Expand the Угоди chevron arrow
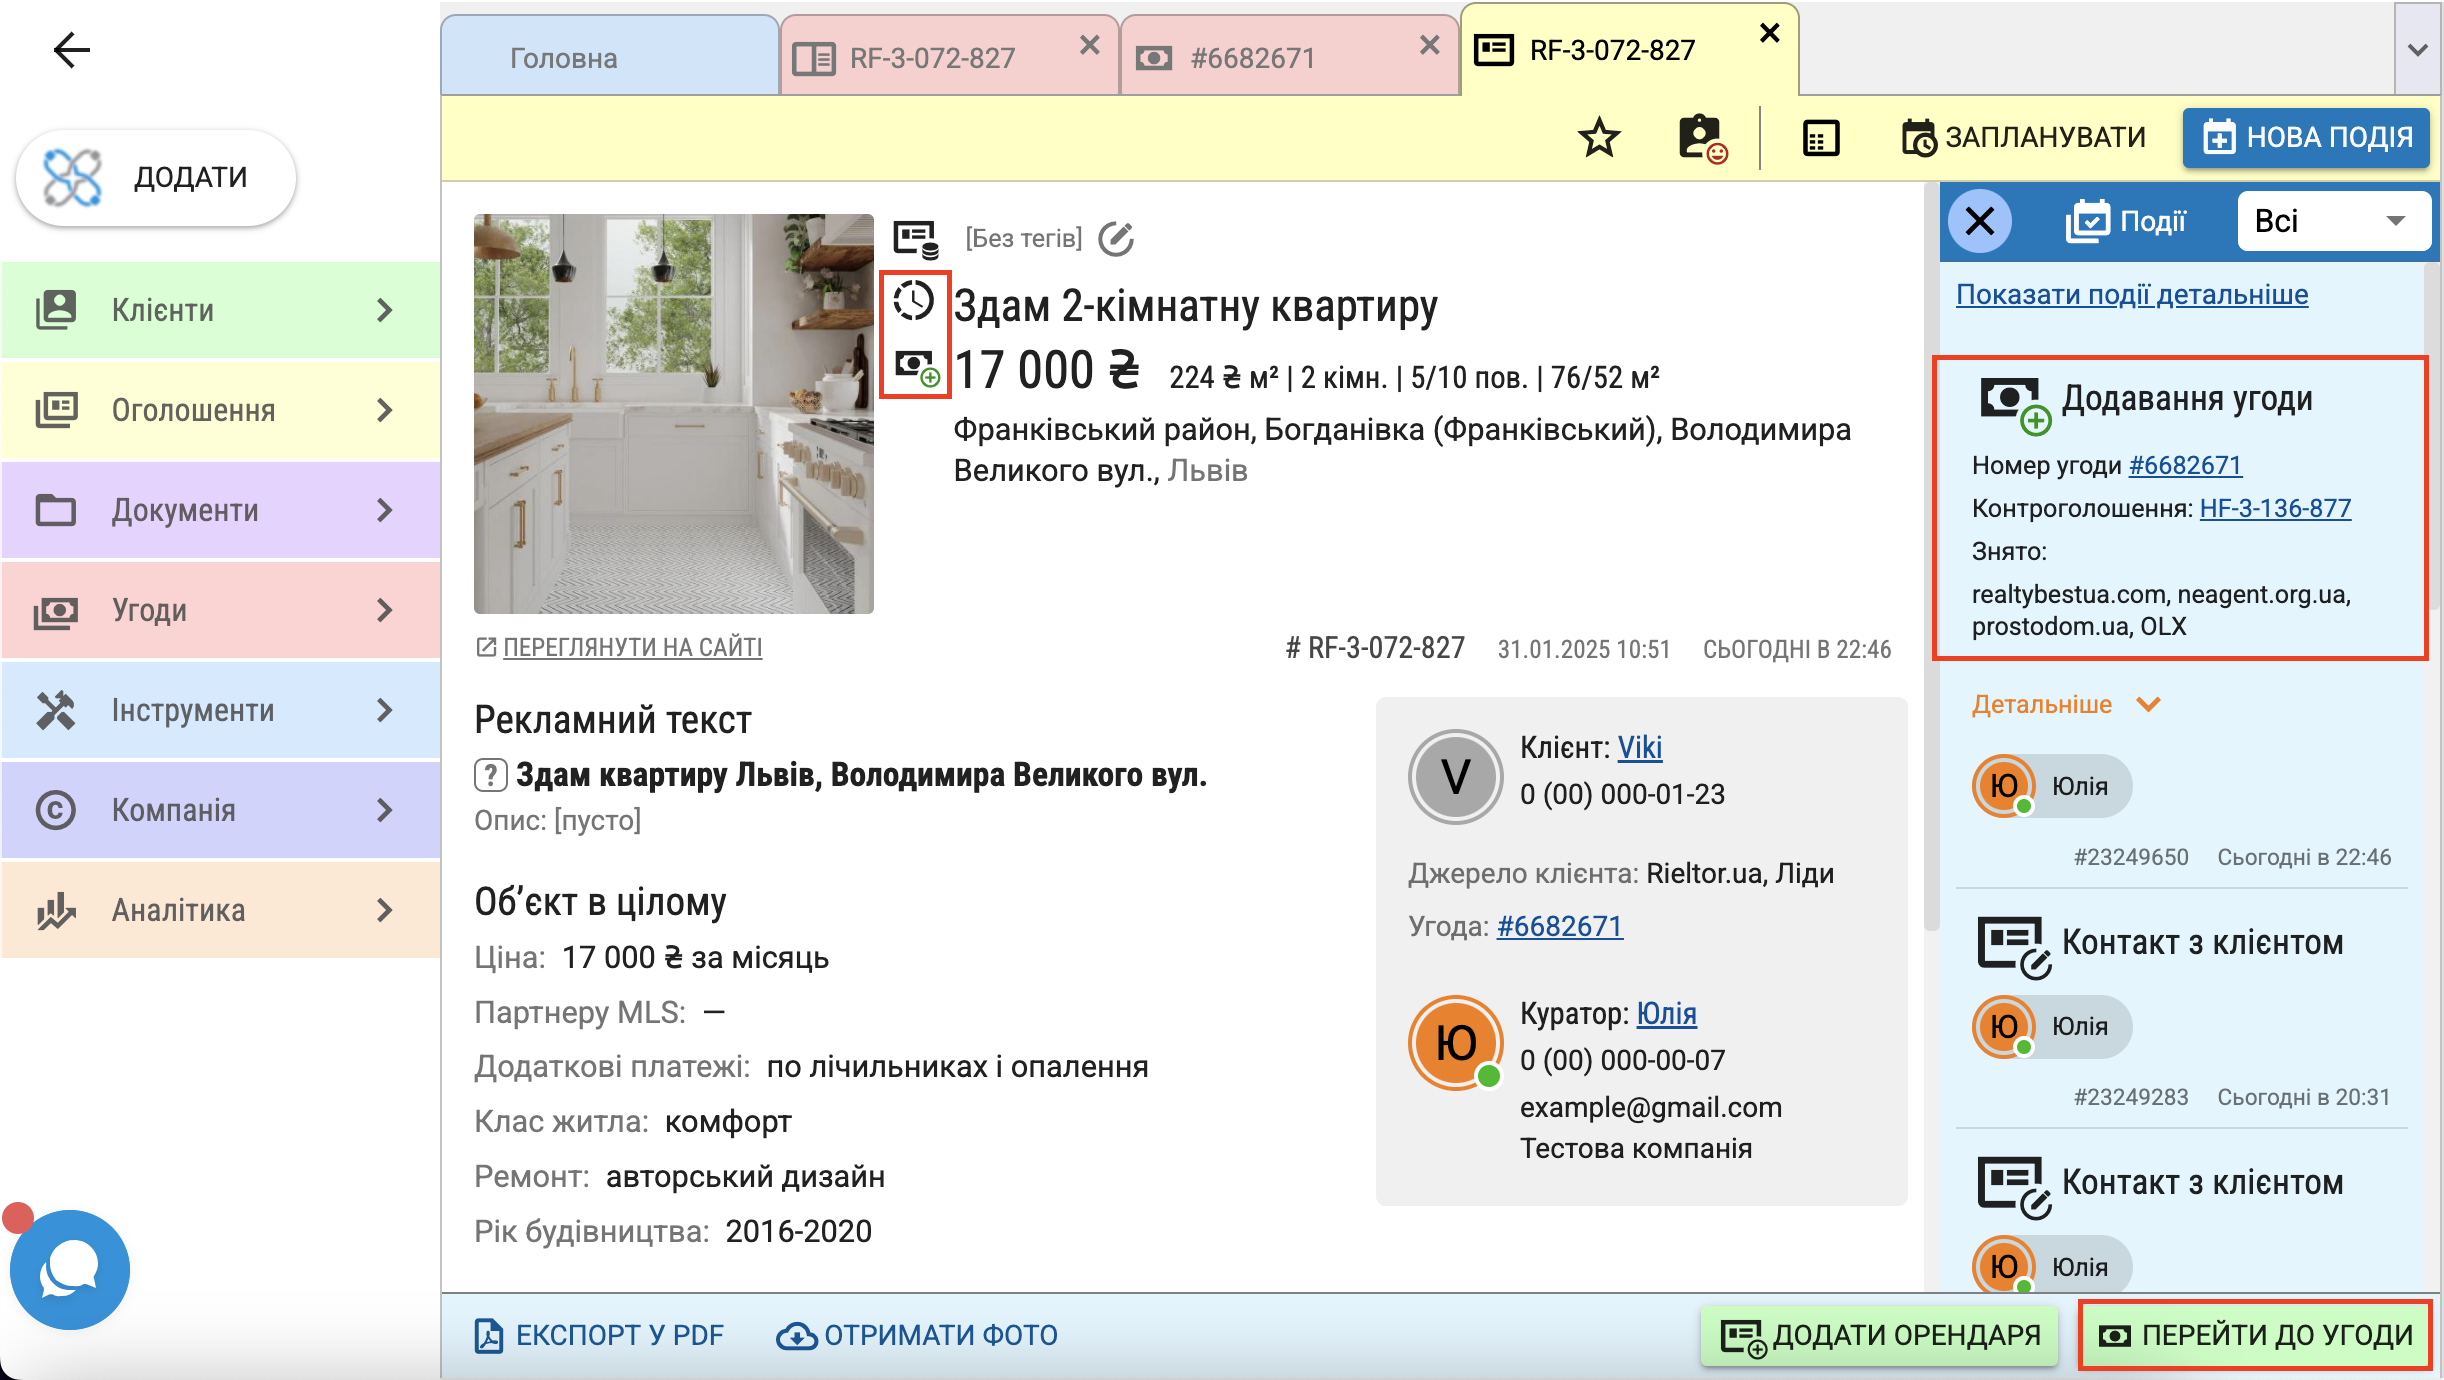The width and height of the screenshot is (2444, 1380). coord(385,610)
